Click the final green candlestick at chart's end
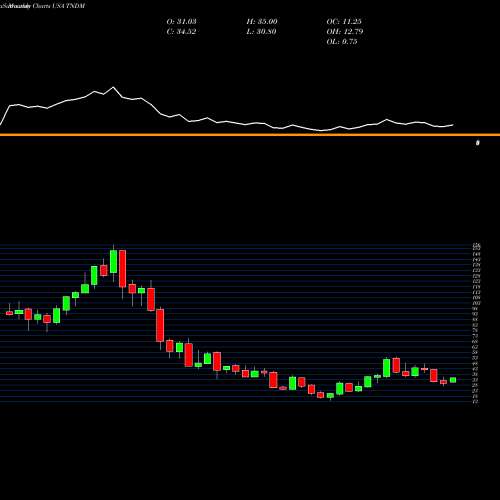The image size is (500, 500). (x=453, y=380)
